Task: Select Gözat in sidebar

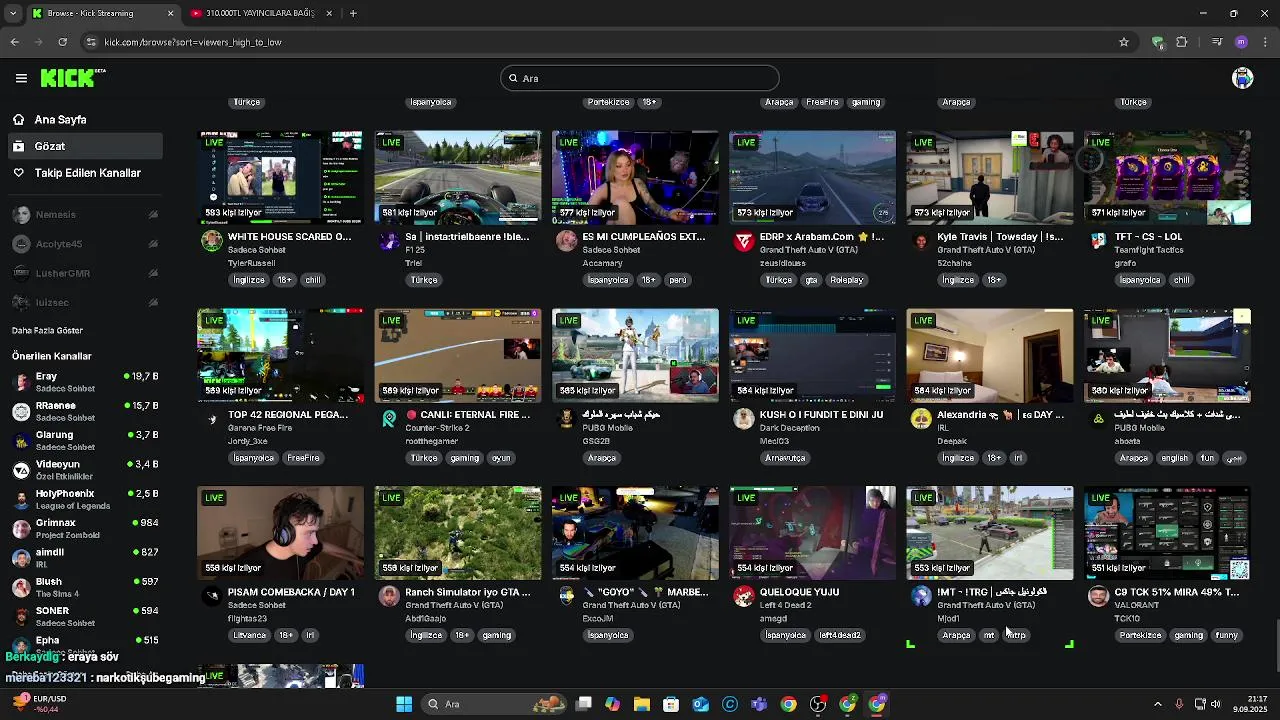Action: (x=84, y=146)
